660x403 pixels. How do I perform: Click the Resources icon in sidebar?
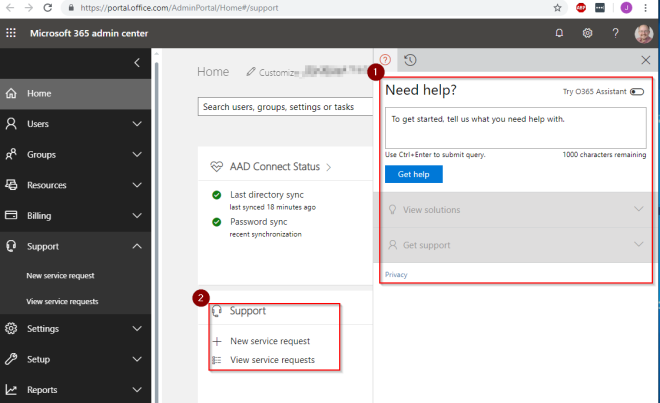[11, 185]
